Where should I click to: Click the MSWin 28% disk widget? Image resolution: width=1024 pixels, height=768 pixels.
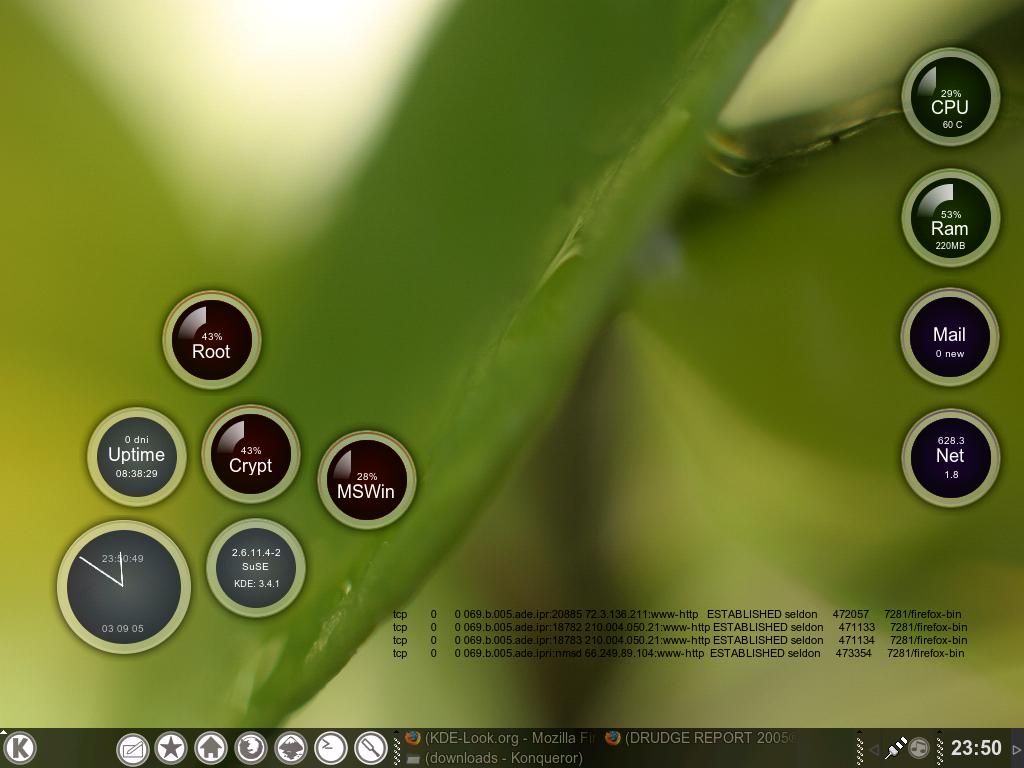(x=366, y=480)
